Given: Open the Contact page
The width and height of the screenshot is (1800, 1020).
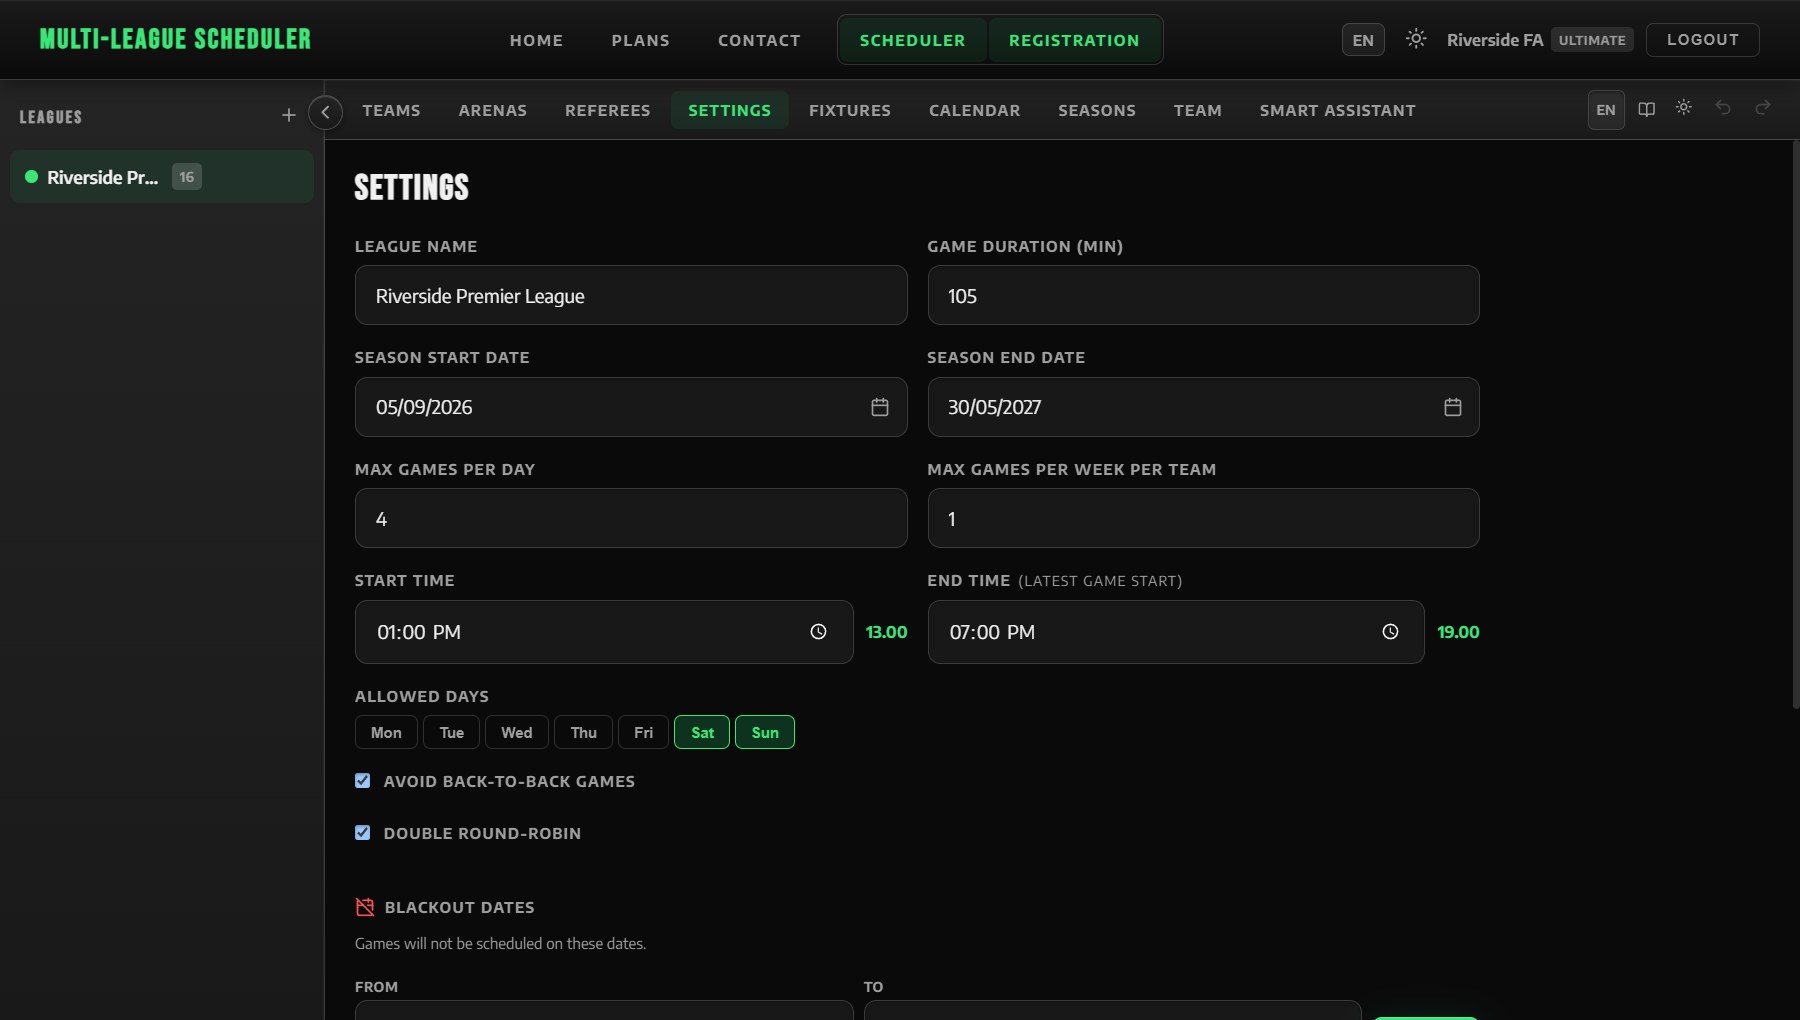Looking at the screenshot, I should (x=759, y=40).
